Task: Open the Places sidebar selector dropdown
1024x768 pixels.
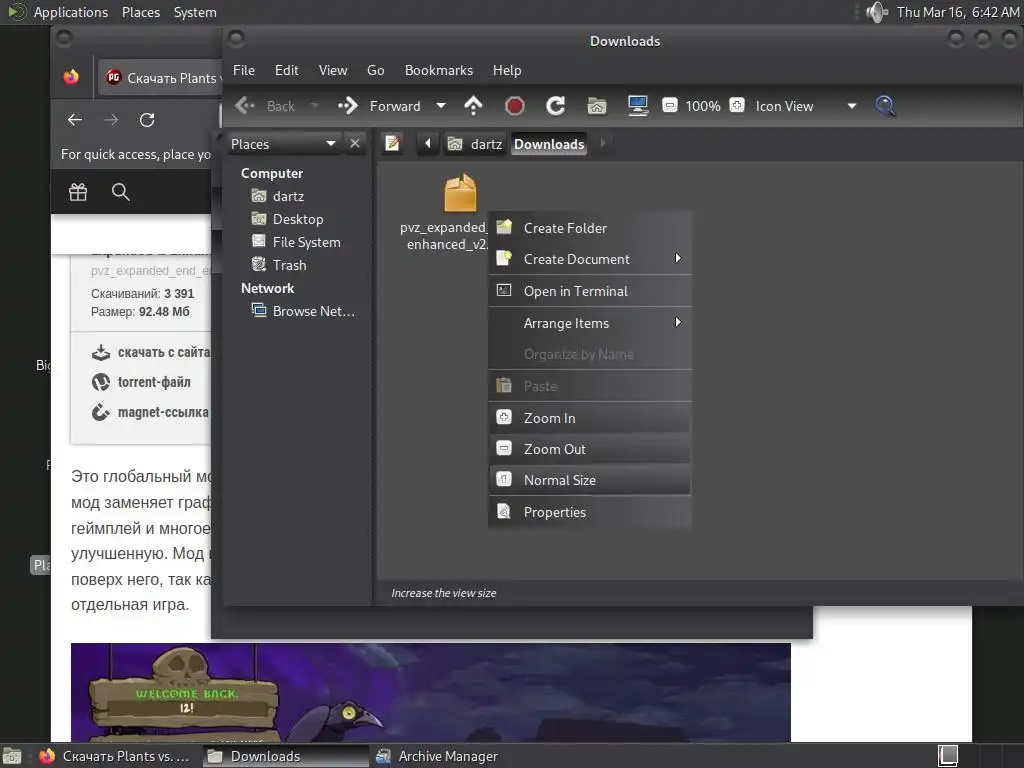Action: click(x=283, y=144)
